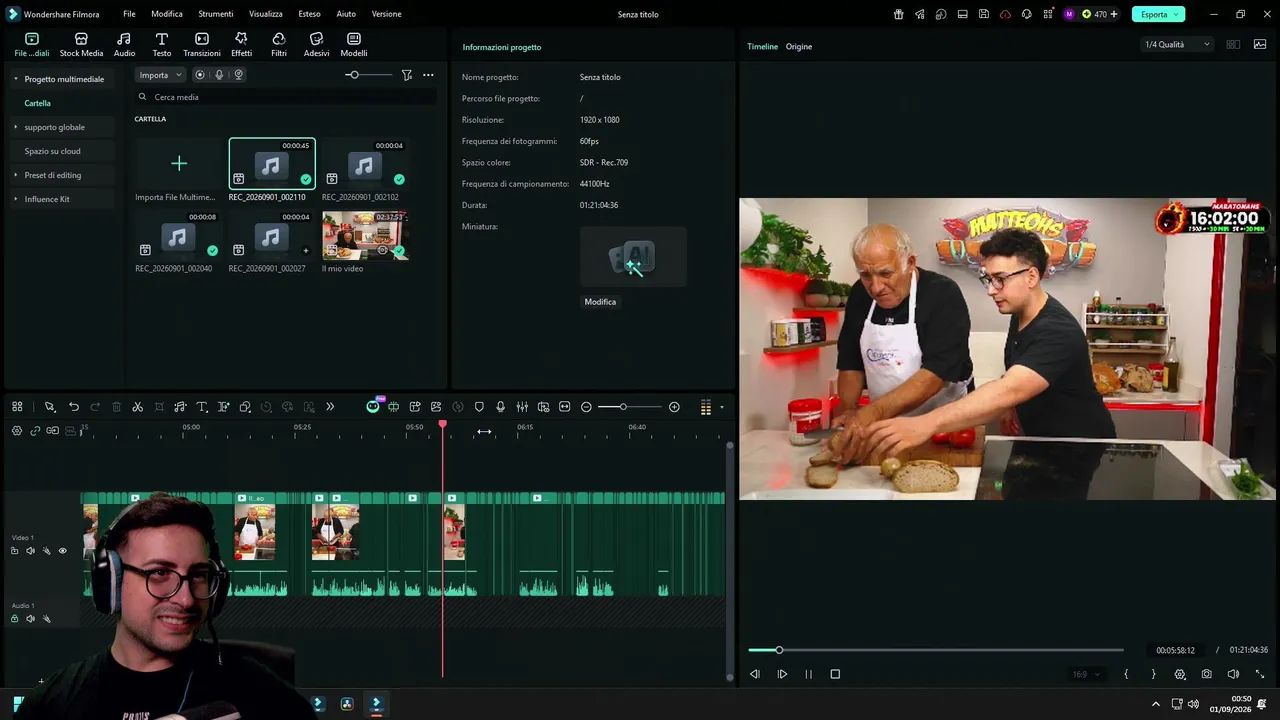
Task: Open the File menu
Action: (x=129, y=14)
